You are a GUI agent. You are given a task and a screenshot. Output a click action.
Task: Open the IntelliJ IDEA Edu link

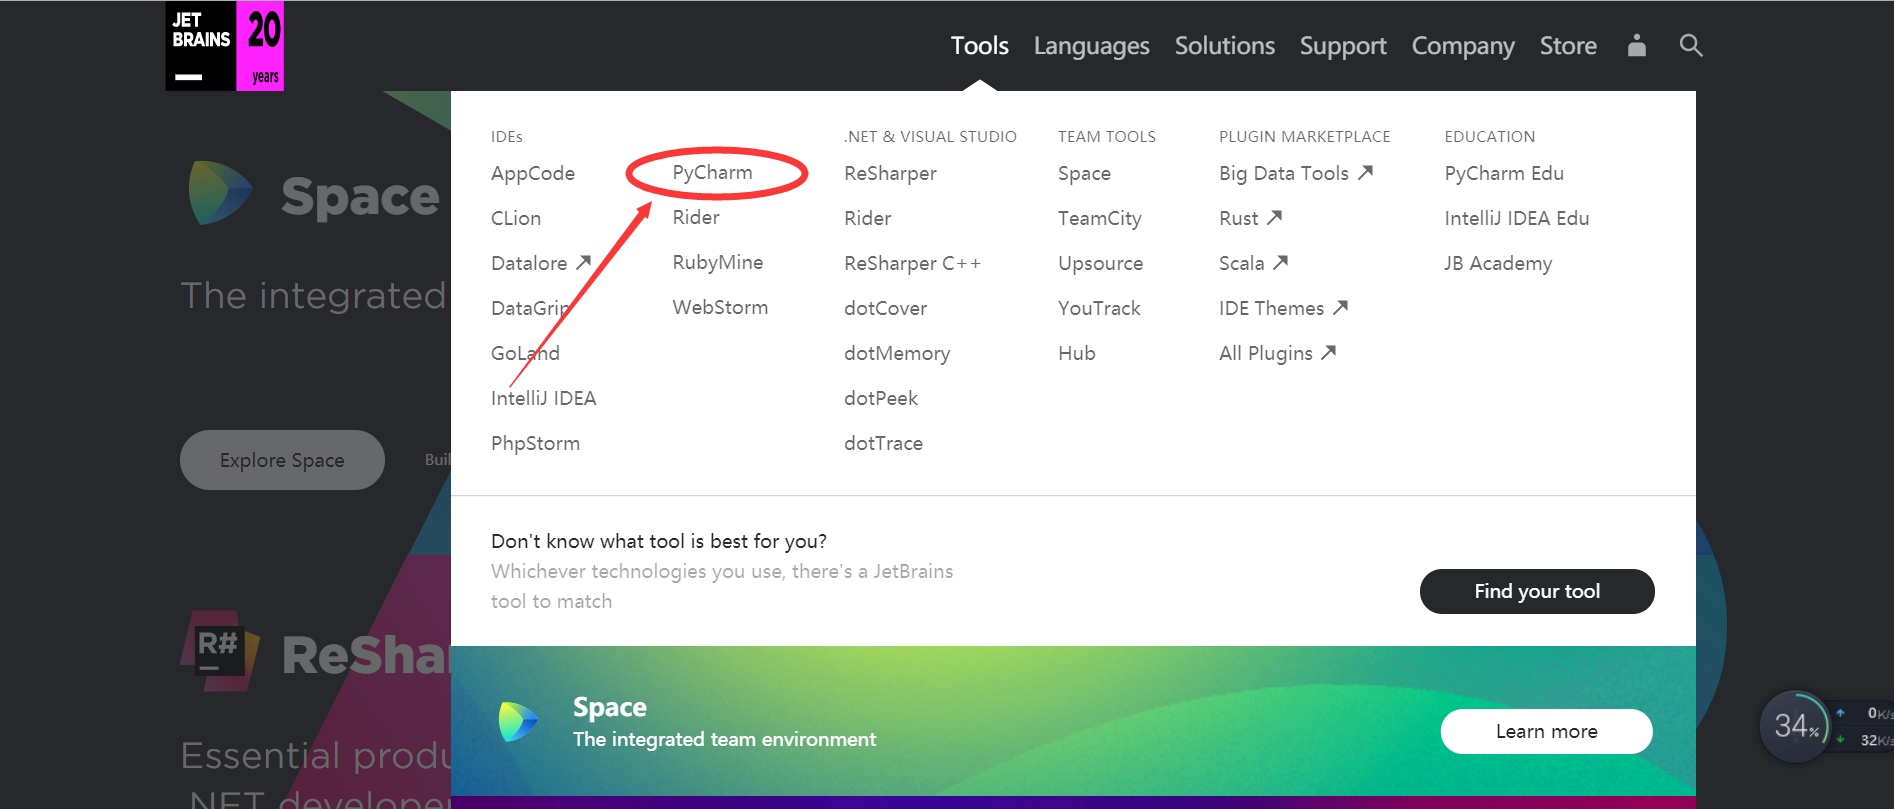point(1517,218)
